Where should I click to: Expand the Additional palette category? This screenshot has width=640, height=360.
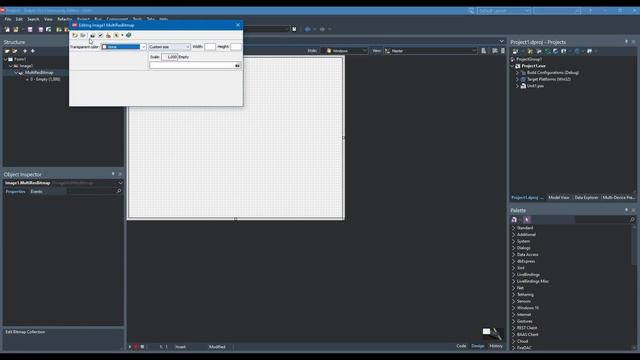pos(513,235)
